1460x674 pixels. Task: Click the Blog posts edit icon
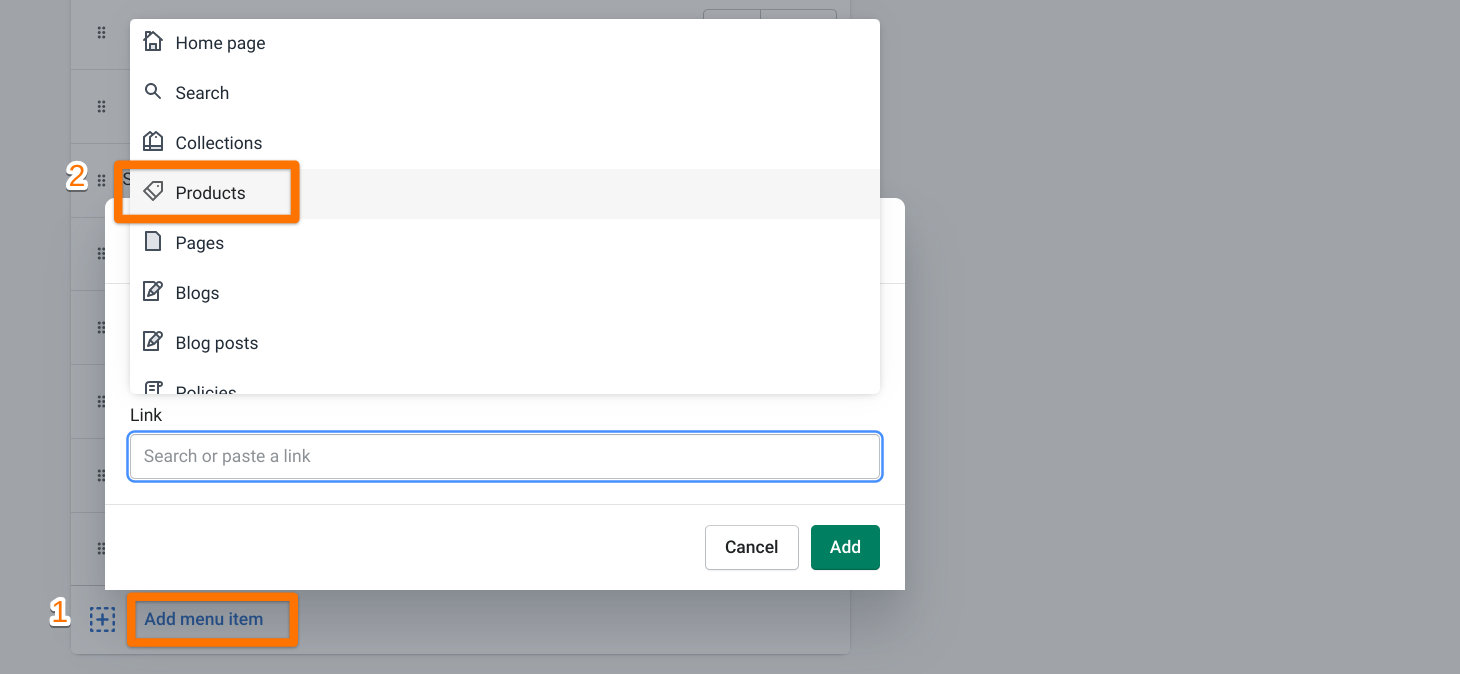tap(153, 342)
